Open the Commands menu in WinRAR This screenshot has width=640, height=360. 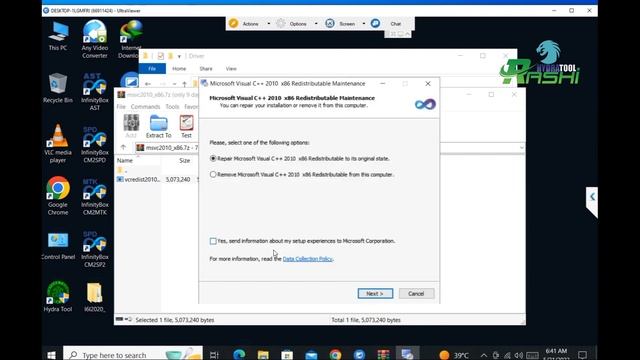145,107
